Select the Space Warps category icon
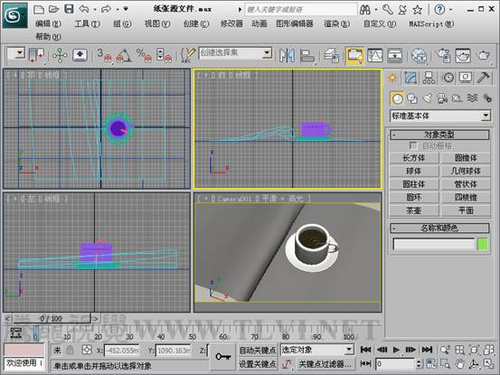Image resolution: width=500 pixels, height=375 pixels. point(472,98)
